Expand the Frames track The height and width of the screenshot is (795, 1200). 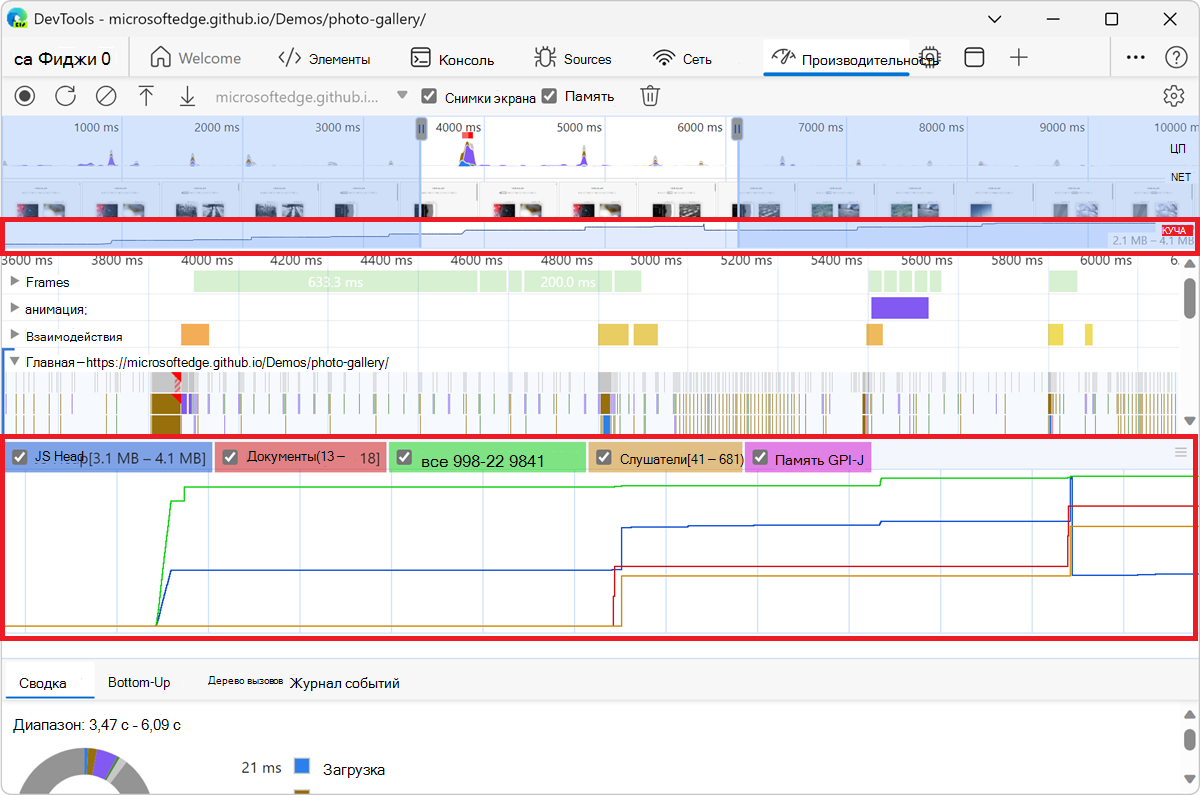coord(15,282)
